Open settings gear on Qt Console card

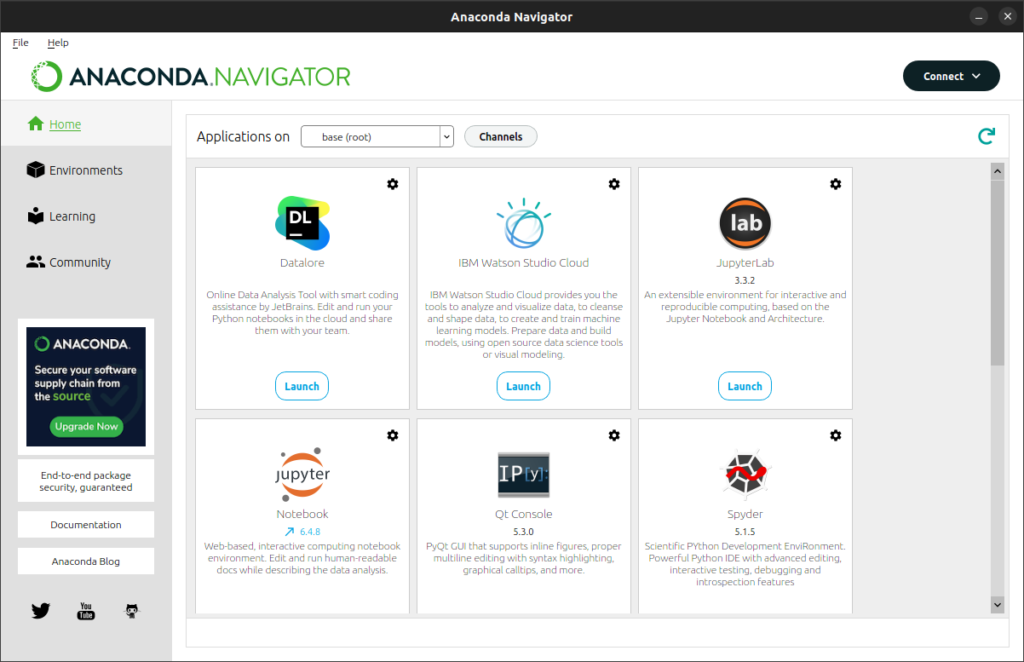click(614, 435)
